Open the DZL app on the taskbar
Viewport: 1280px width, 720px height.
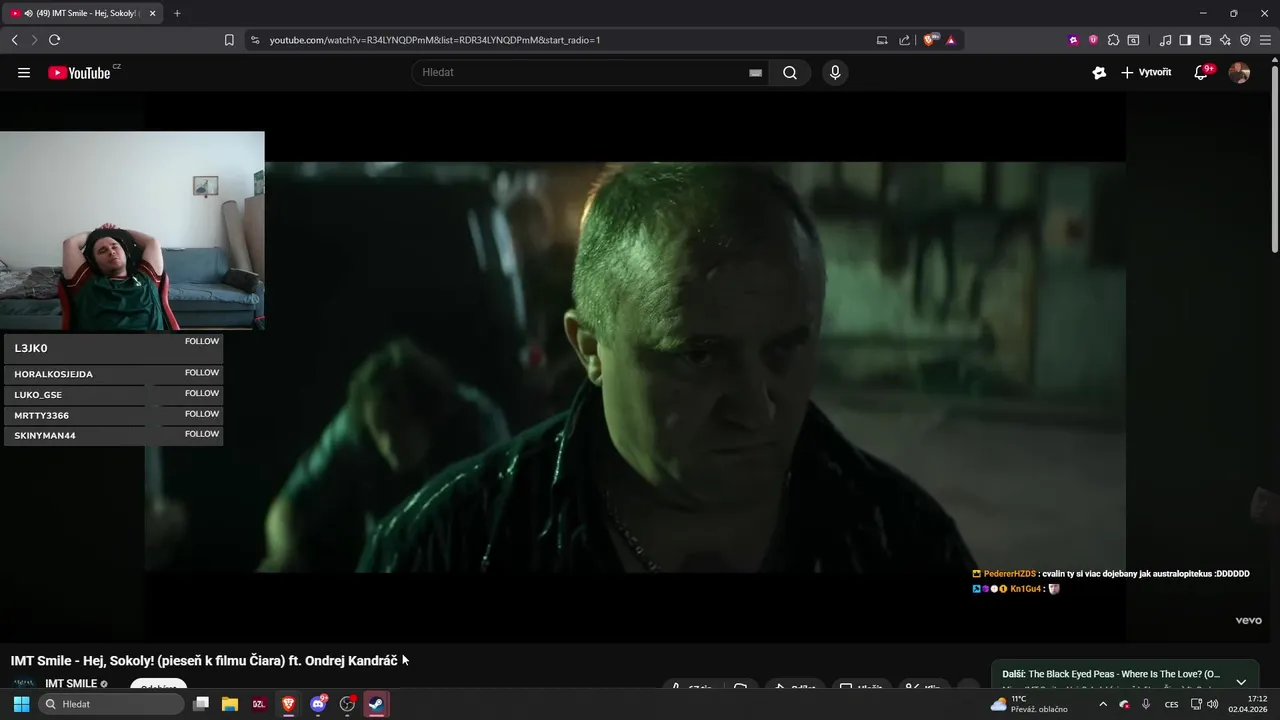click(259, 704)
